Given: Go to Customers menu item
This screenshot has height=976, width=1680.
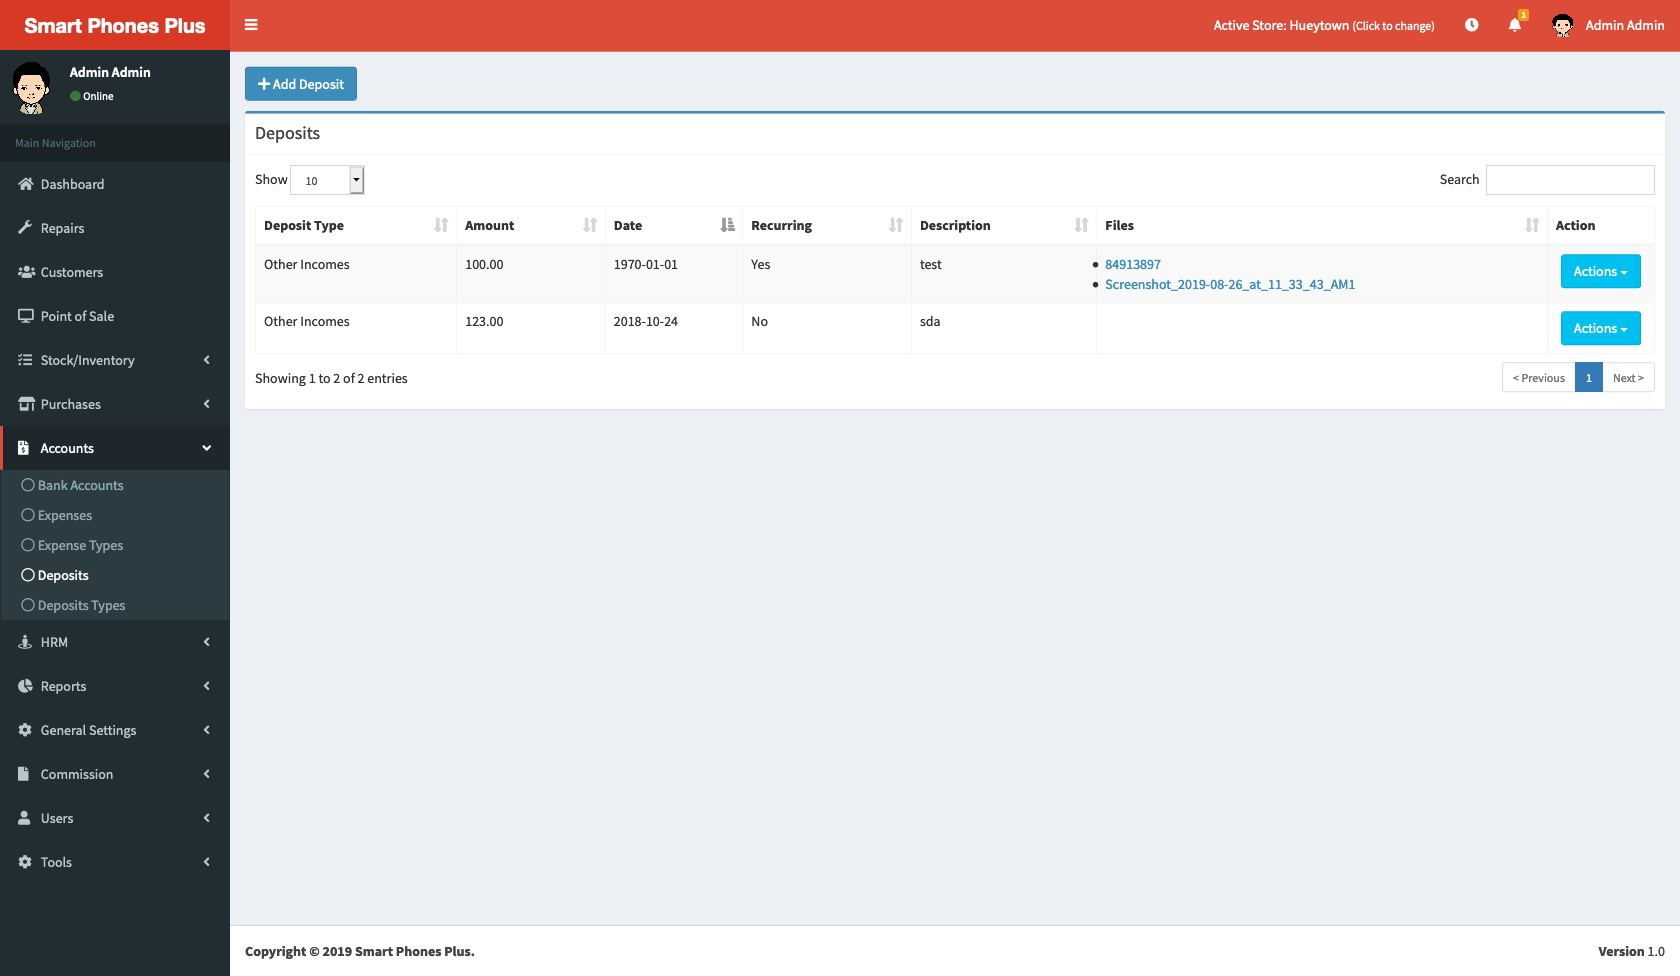Looking at the screenshot, I should [115, 272].
